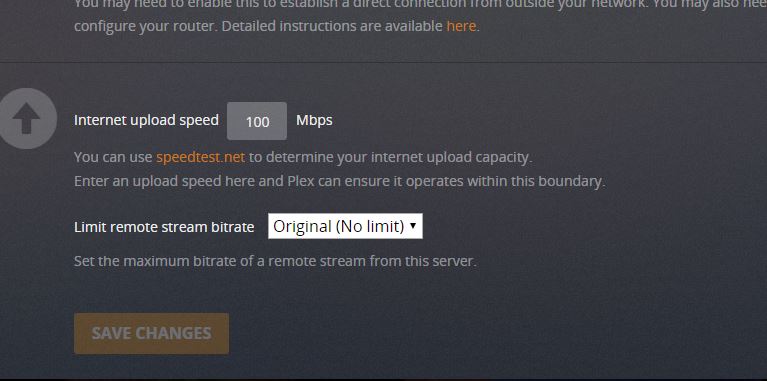Open the Limit remote stream bitrate dropdown
The height and width of the screenshot is (381, 767).
[345, 226]
